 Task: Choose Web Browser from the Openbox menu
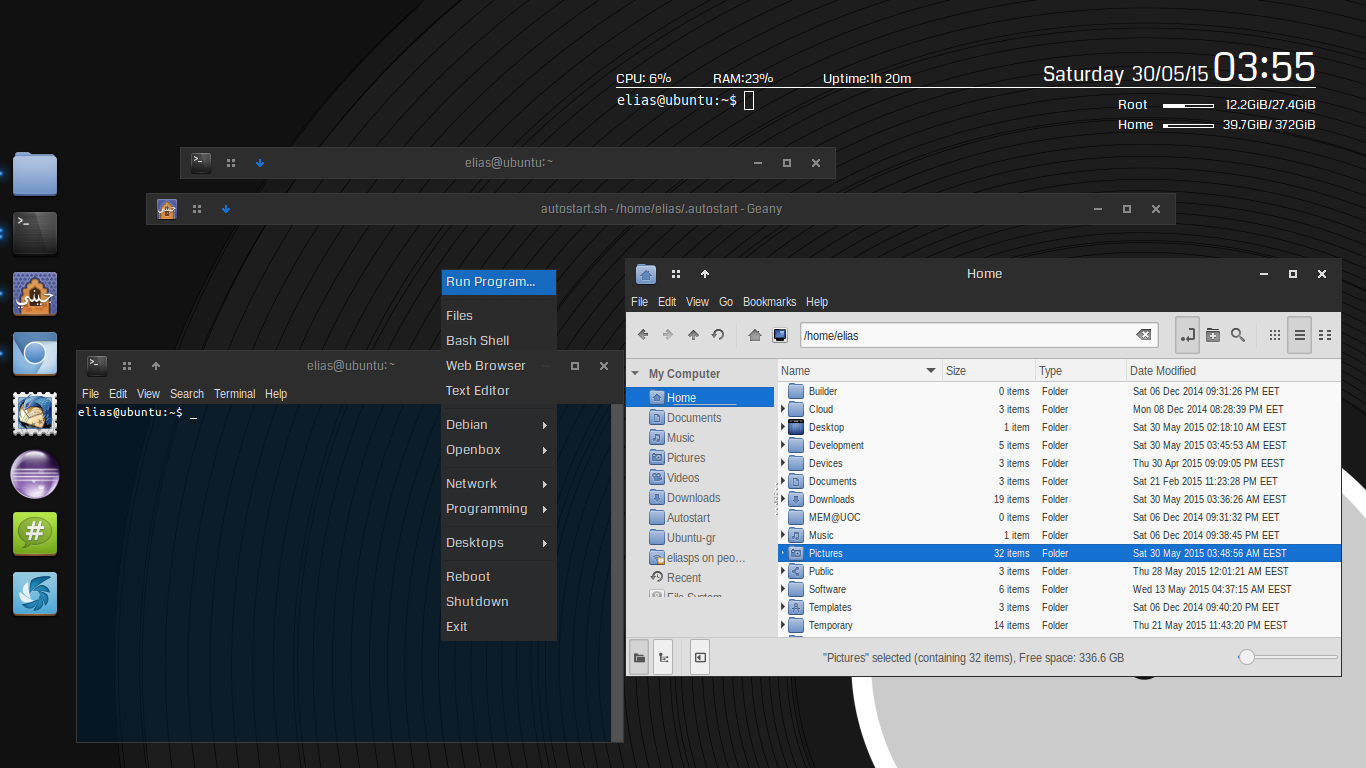499,366
